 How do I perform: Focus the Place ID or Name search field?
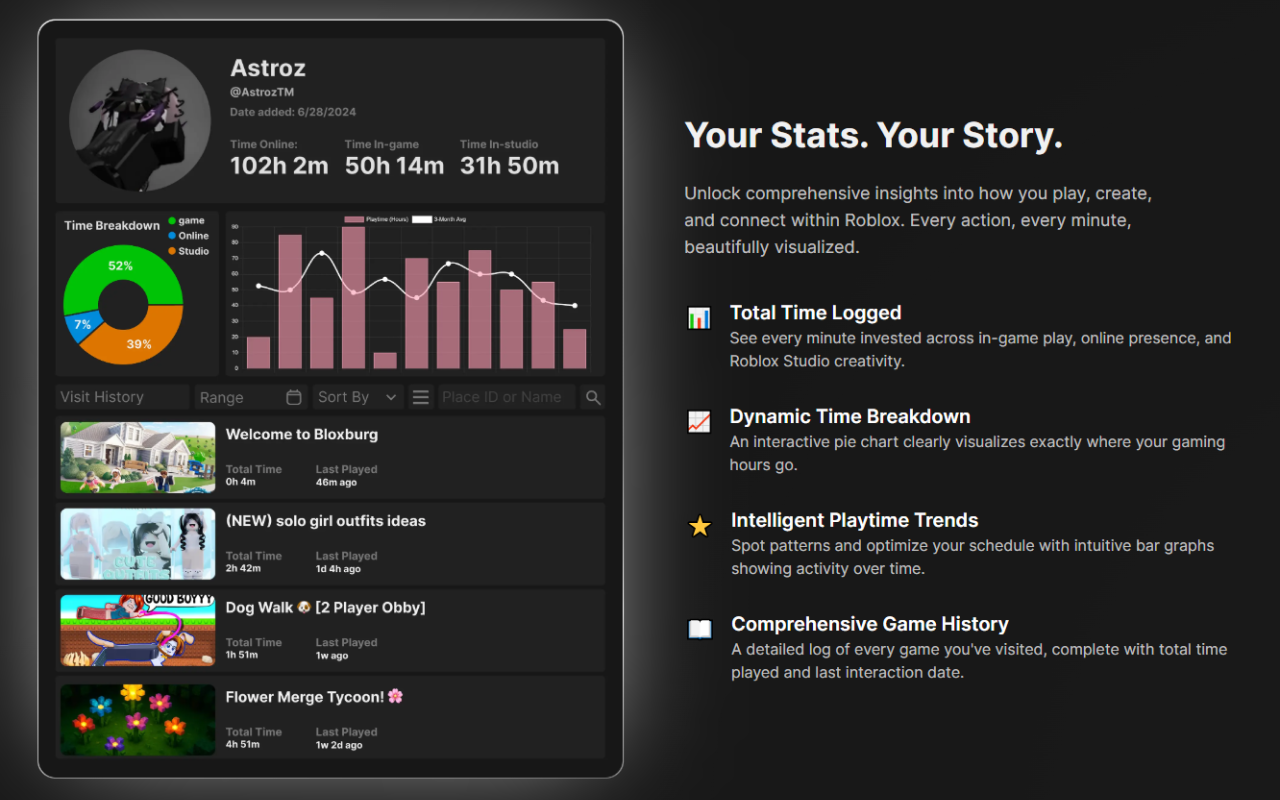pyautogui.click(x=507, y=397)
